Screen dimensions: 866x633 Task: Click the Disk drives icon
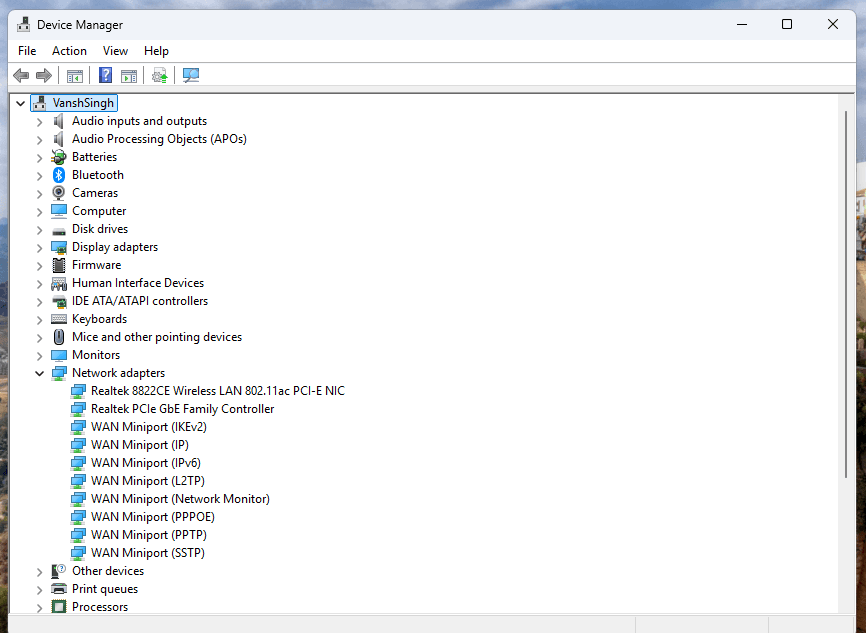(59, 231)
